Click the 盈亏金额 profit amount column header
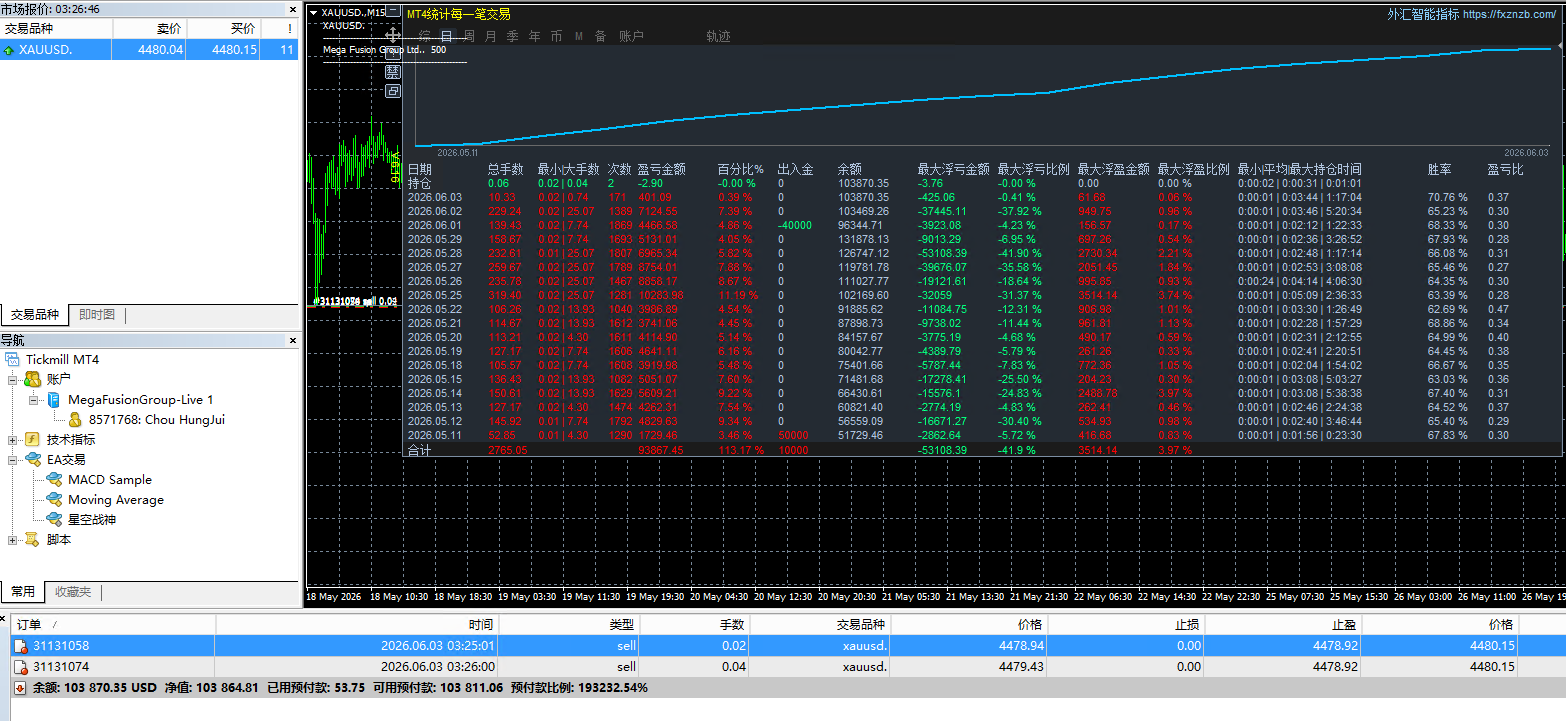Image resolution: width=1566 pixels, height=721 pixels. pos(661,169)
